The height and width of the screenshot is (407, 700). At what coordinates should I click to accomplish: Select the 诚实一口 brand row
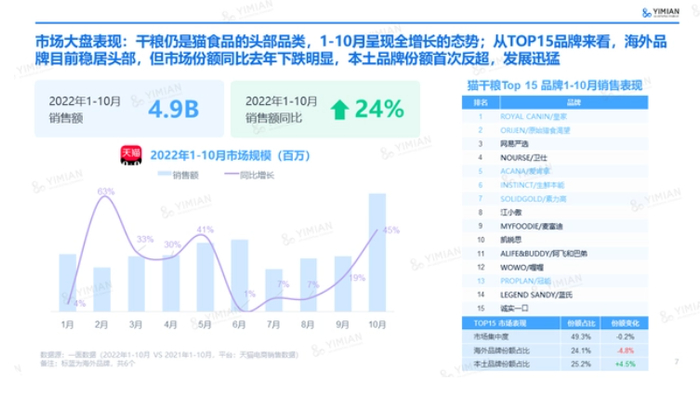[555, 308]
